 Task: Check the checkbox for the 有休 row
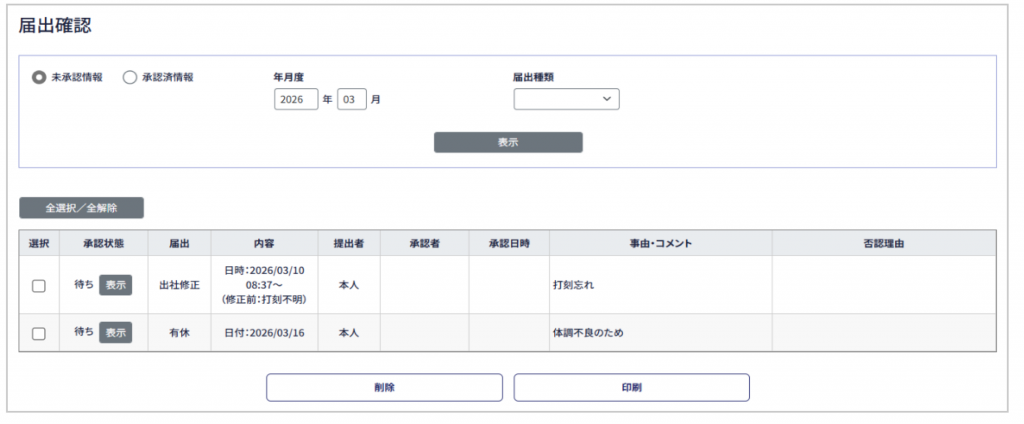pyautogui.click(x=39, y=334)
